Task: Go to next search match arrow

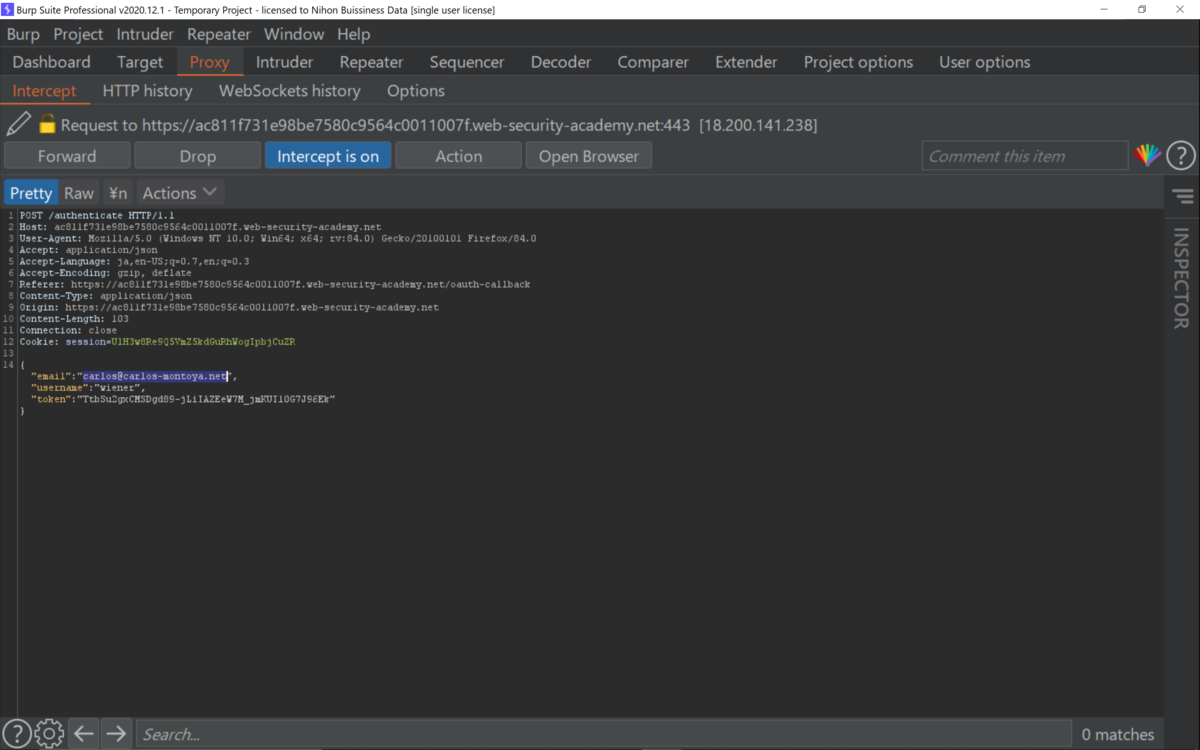Action: click(116, 734)
